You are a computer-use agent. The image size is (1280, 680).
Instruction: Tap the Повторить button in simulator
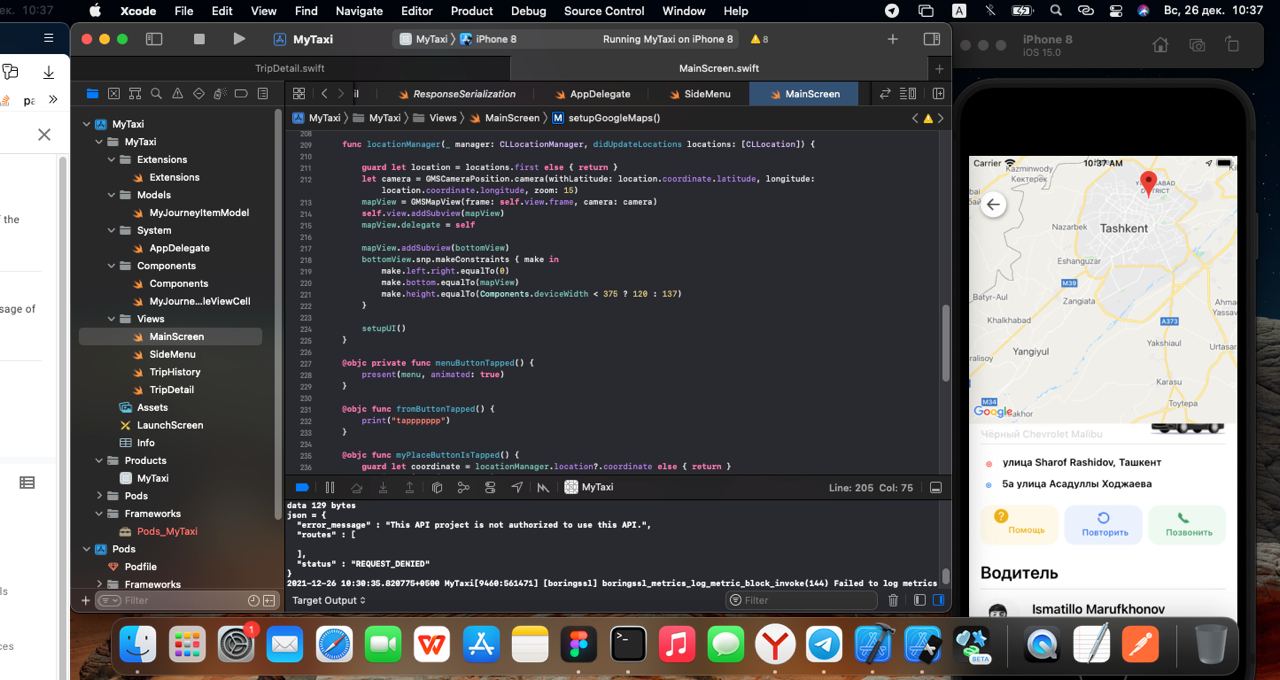click(x=1104, y=524)
